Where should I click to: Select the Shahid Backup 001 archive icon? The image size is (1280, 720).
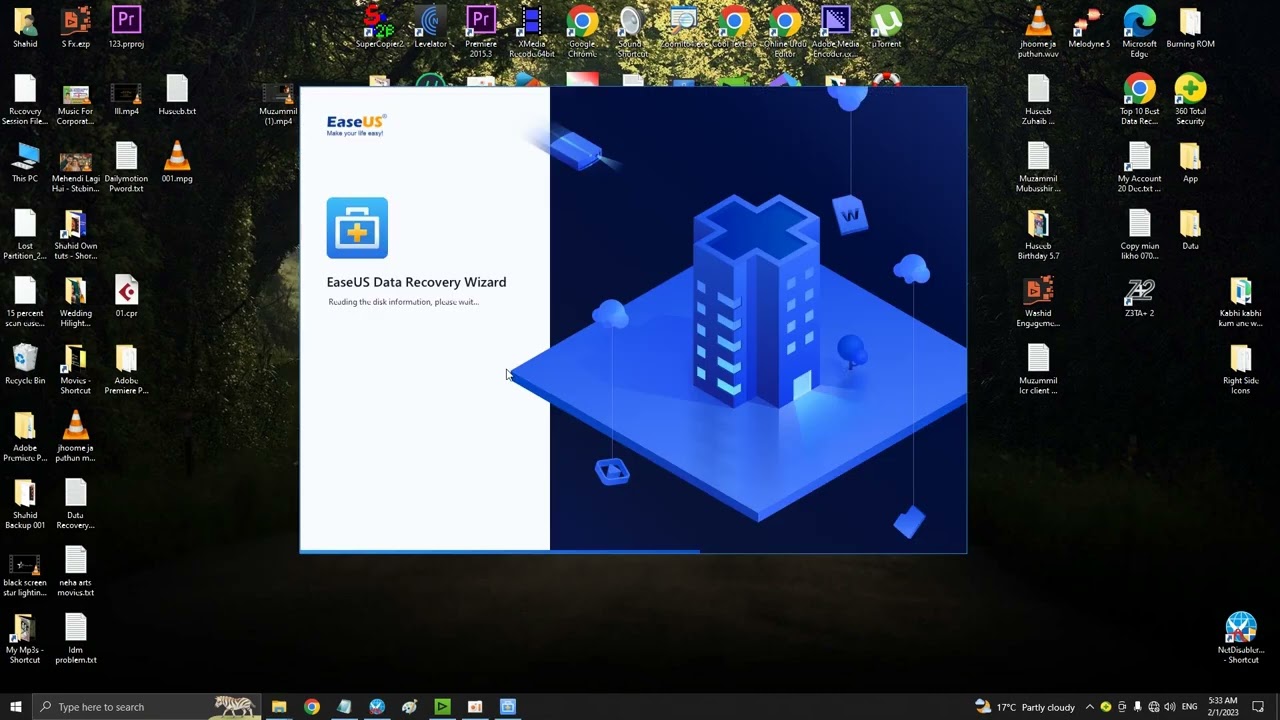pyautogui.click(x=25, y=504)
